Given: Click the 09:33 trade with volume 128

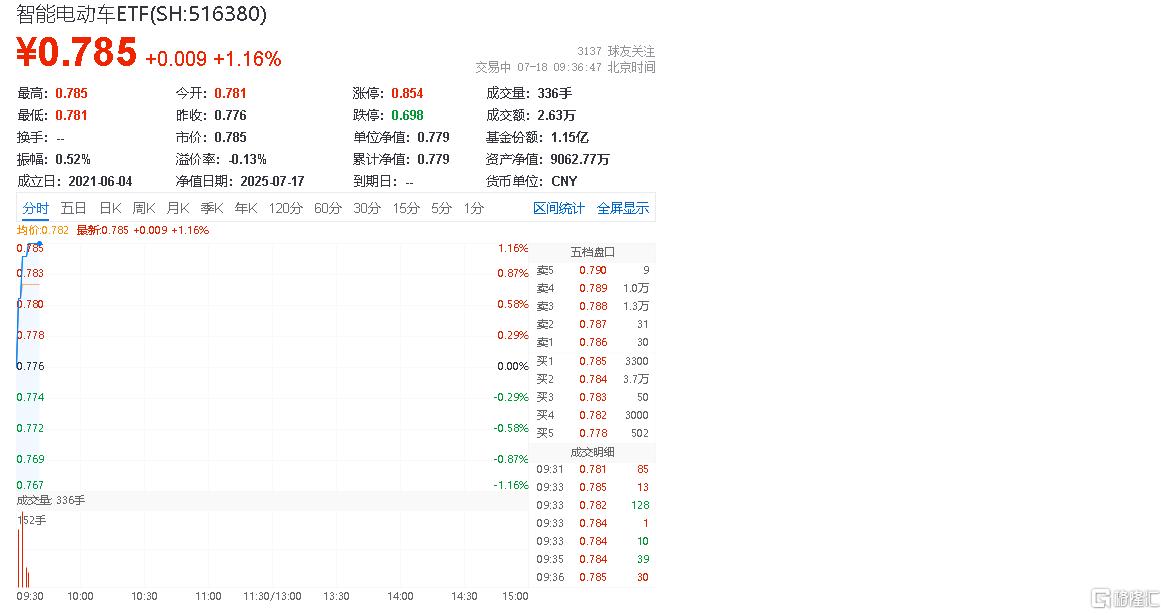Looking at the screenshot, I should click(593, 505).
